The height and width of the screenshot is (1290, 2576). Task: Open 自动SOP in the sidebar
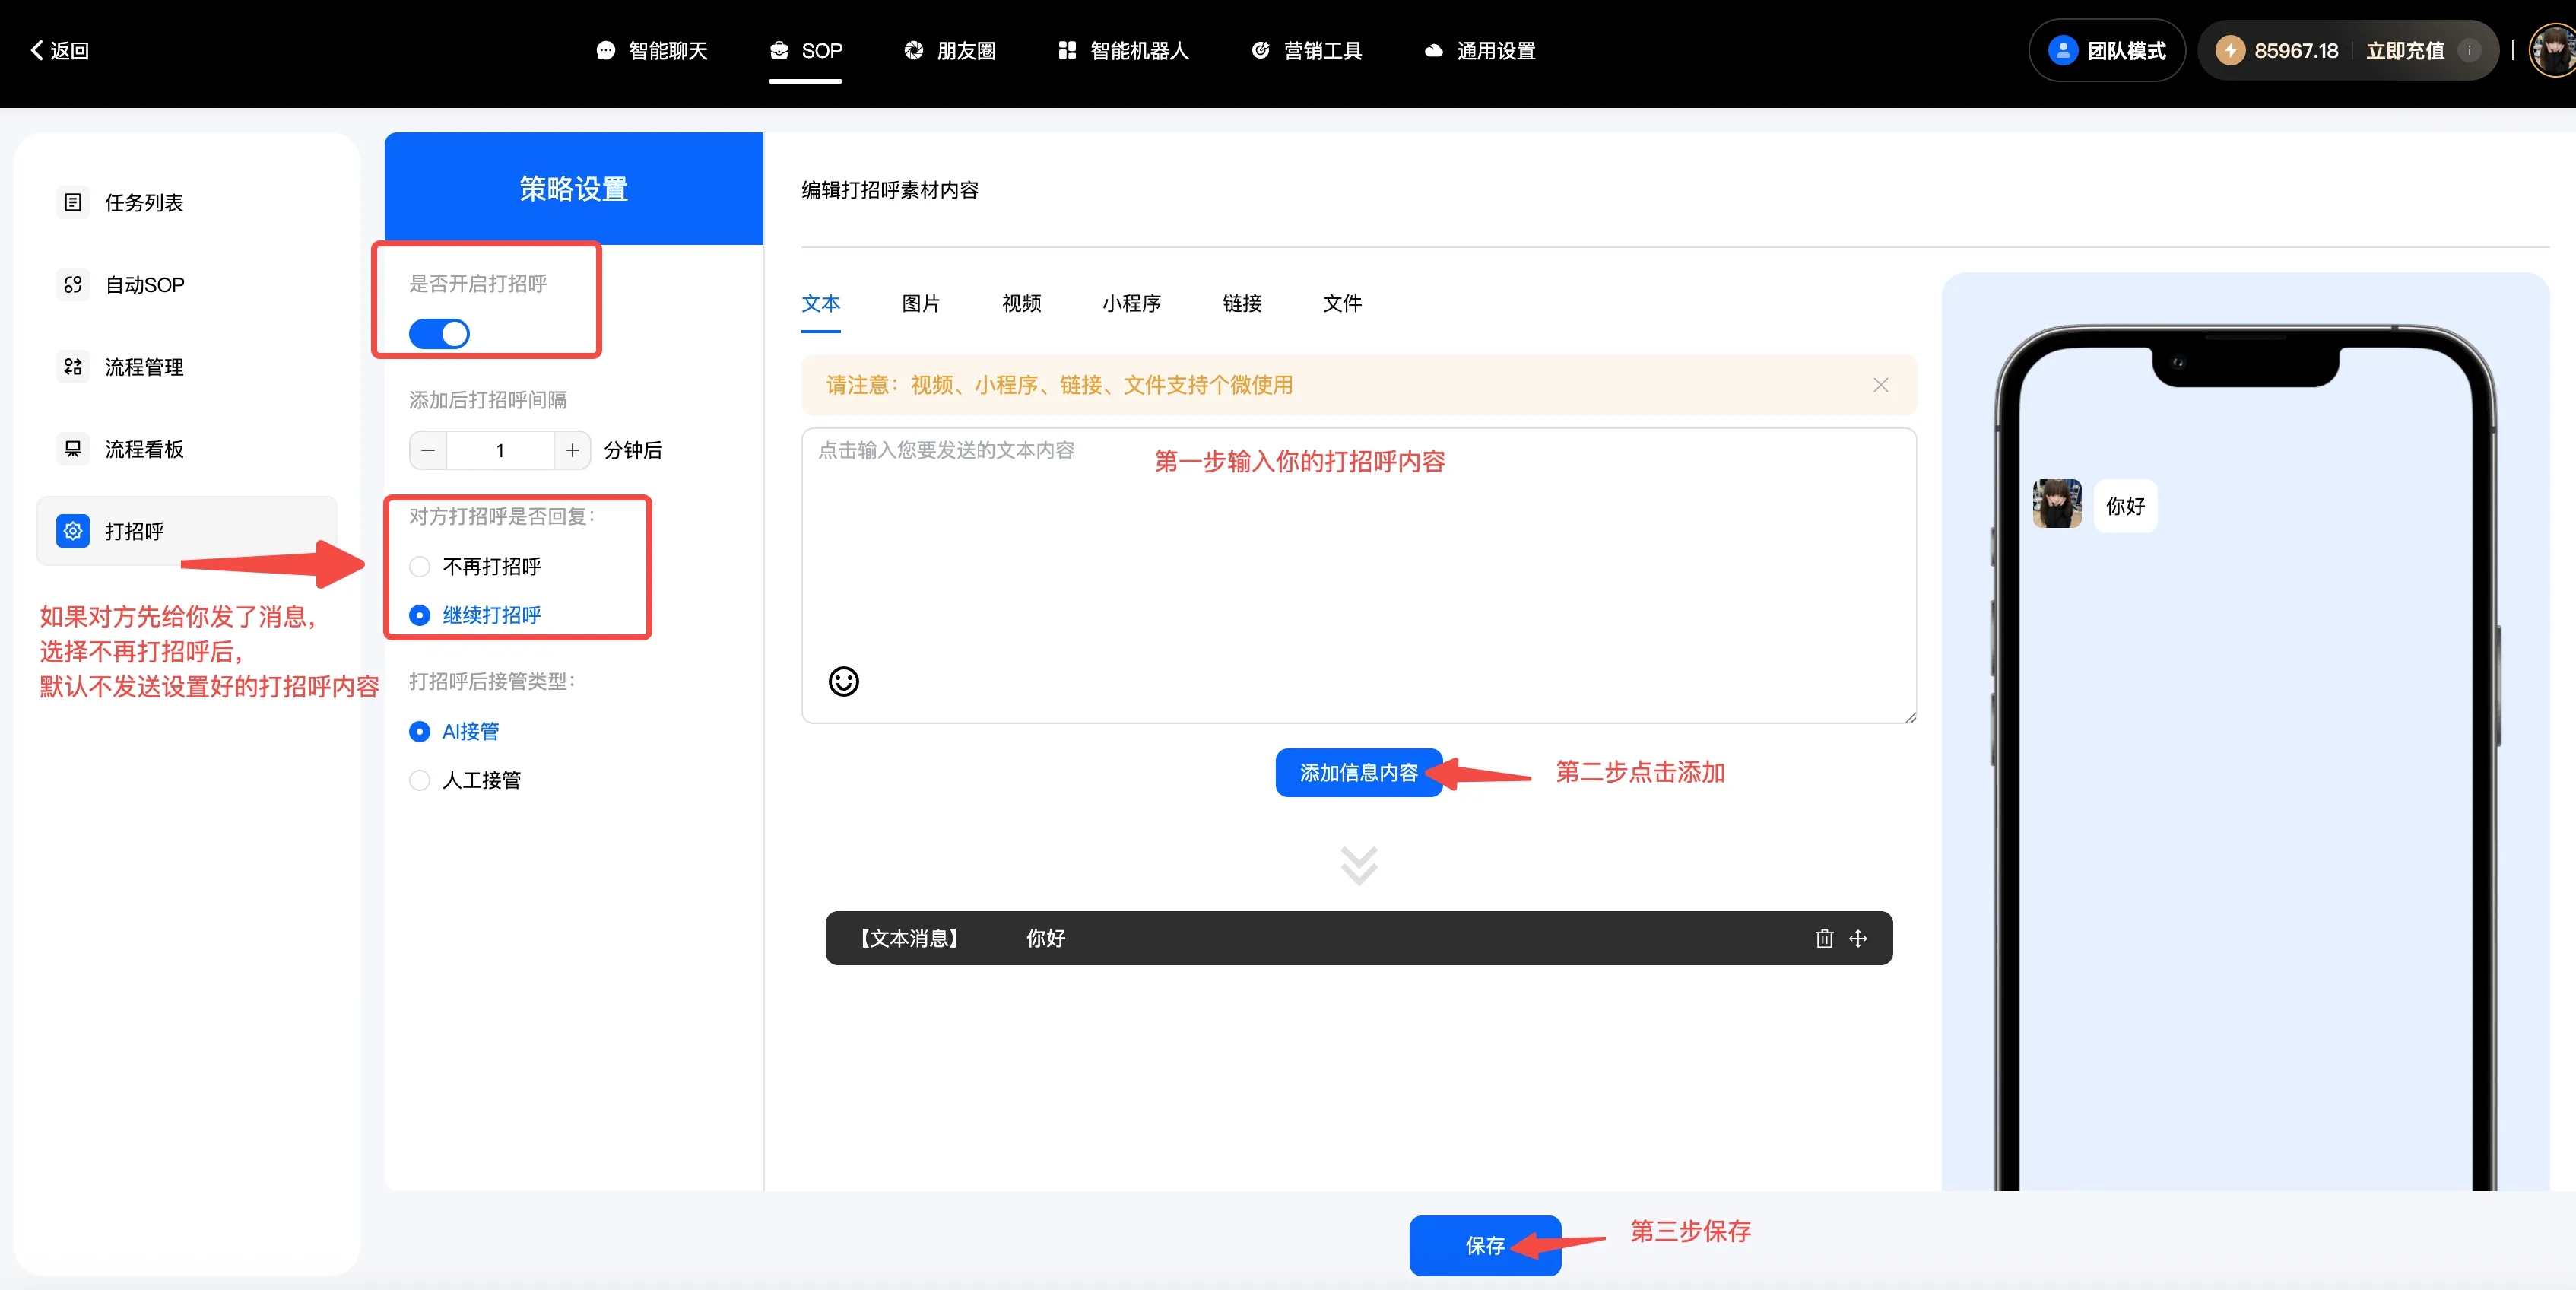(x=144, y=285)
